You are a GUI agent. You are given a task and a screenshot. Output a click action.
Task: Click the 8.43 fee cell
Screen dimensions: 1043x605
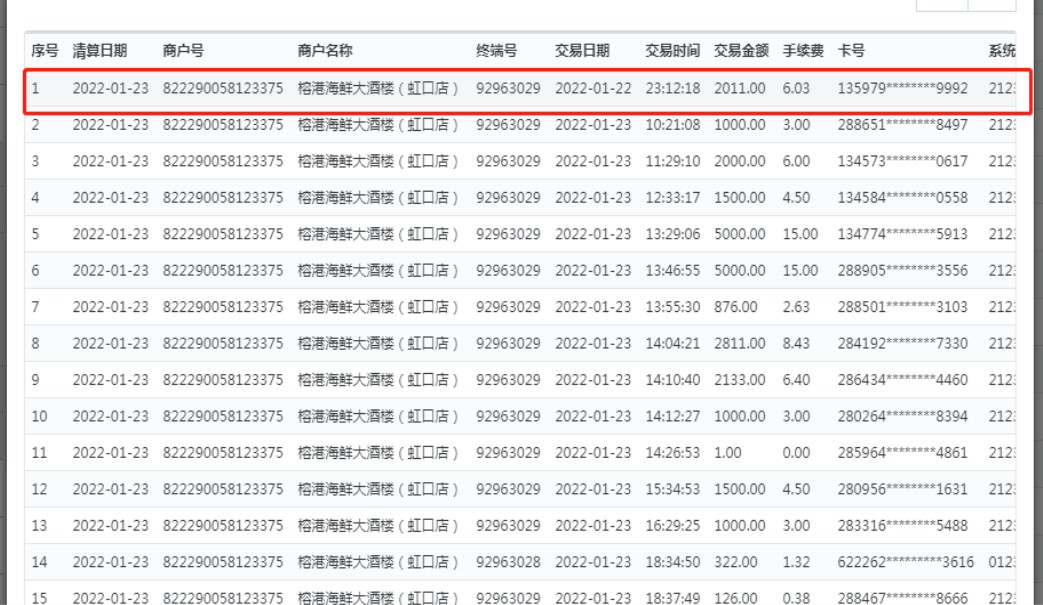coord(796,343)
